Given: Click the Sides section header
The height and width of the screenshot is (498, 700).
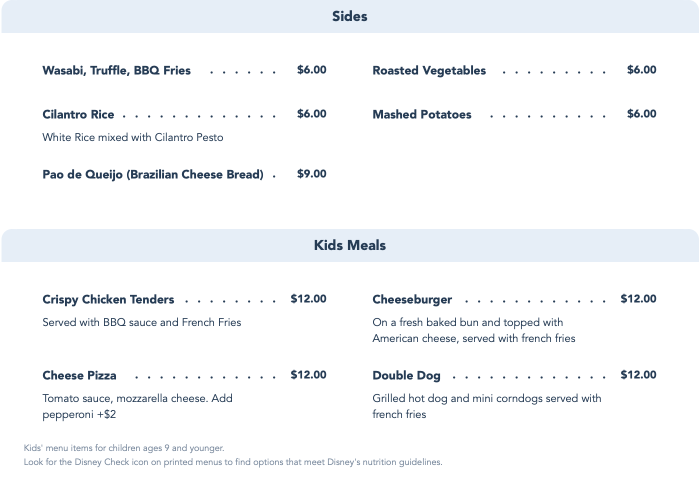Looking at the screenshot, I should pyautogui.click(x=350, y=17).
